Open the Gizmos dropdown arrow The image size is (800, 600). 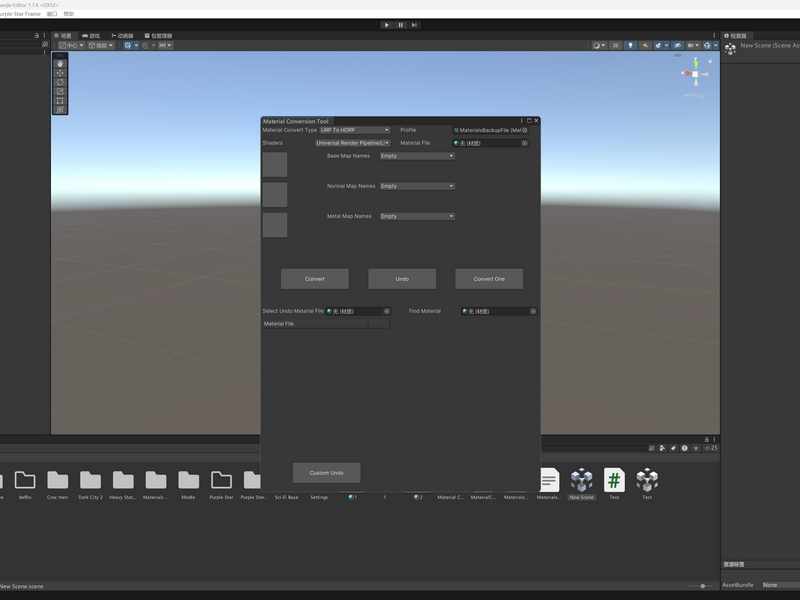(x=715, y=45)
